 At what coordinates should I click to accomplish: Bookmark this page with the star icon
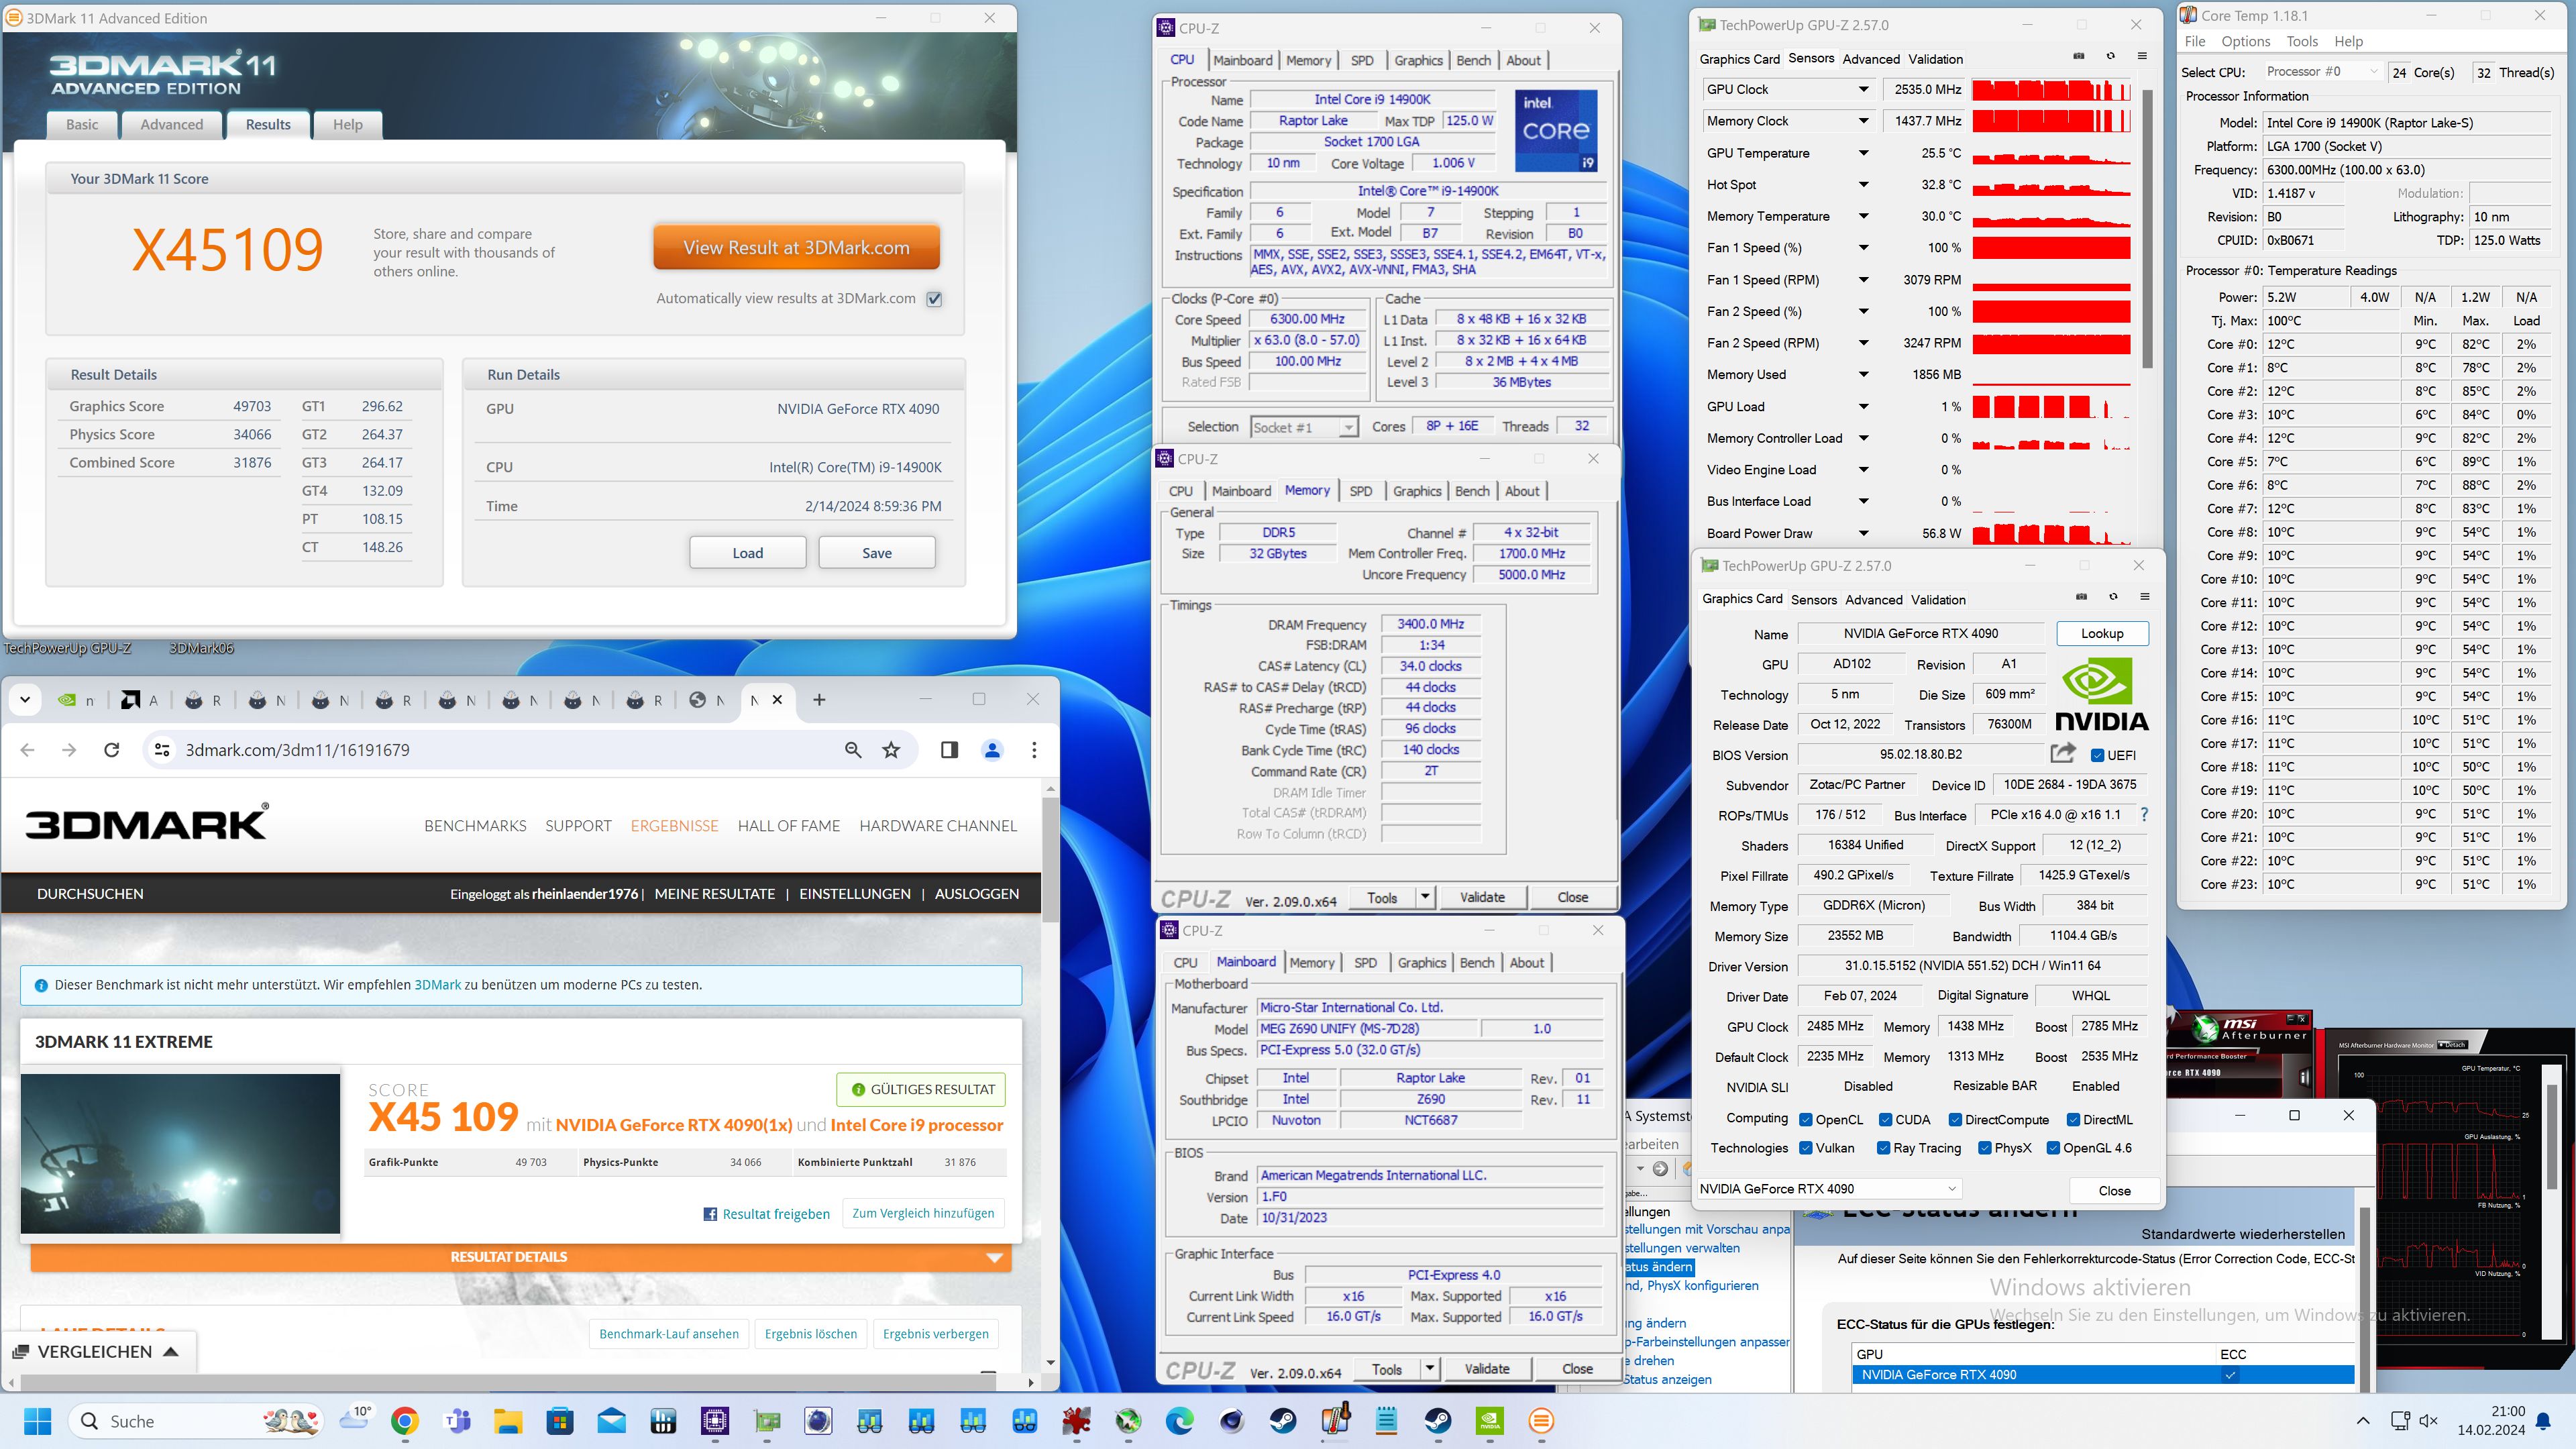click(x=891, y=750)
